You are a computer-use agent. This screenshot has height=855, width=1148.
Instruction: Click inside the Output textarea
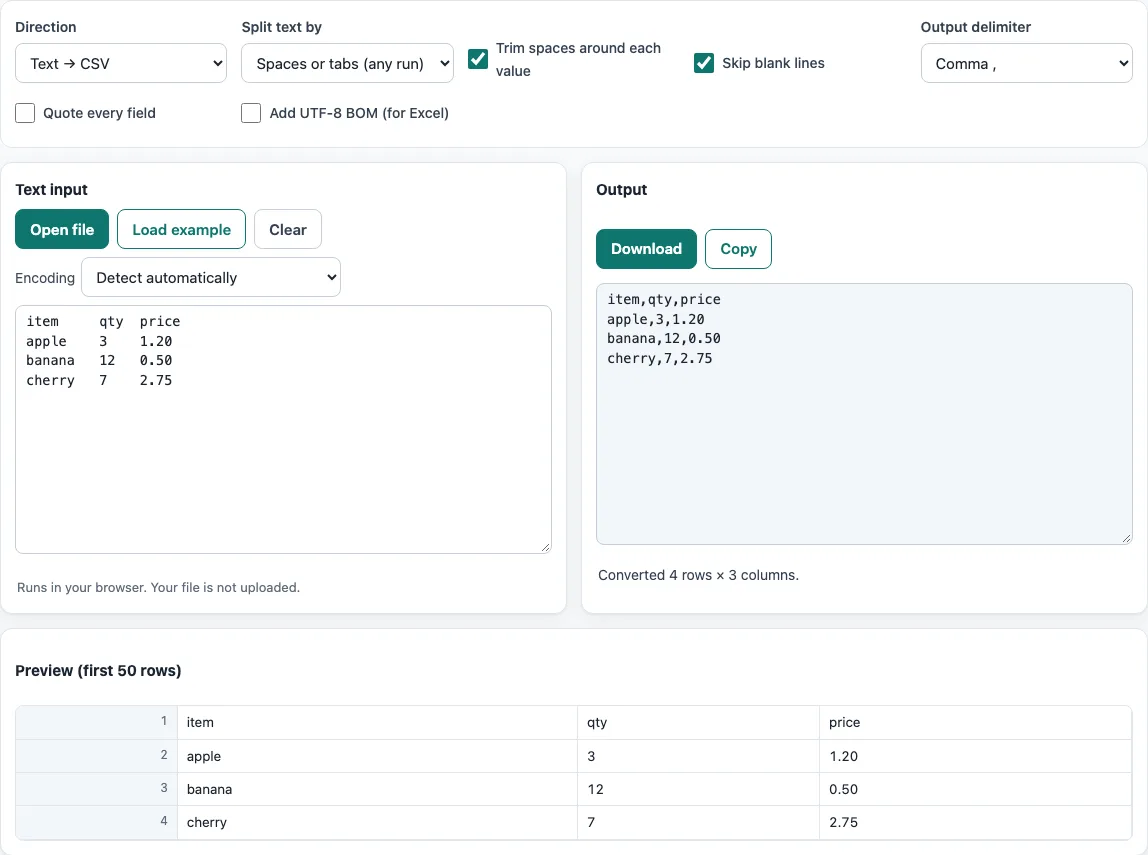click(x=864, y=414)
